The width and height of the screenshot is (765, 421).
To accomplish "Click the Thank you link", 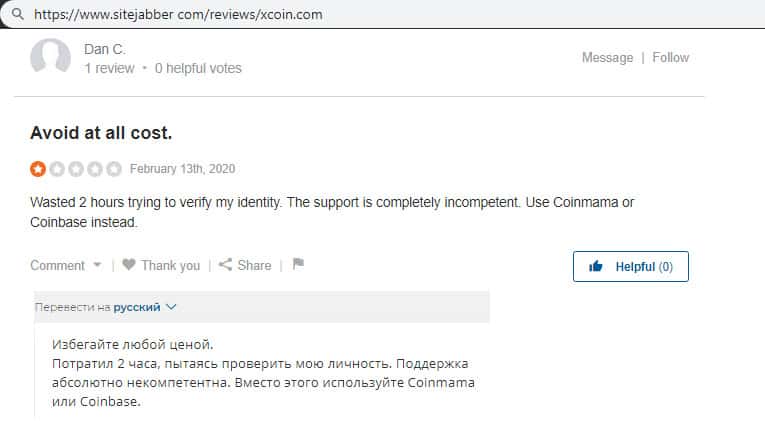I will click(170, 266).
